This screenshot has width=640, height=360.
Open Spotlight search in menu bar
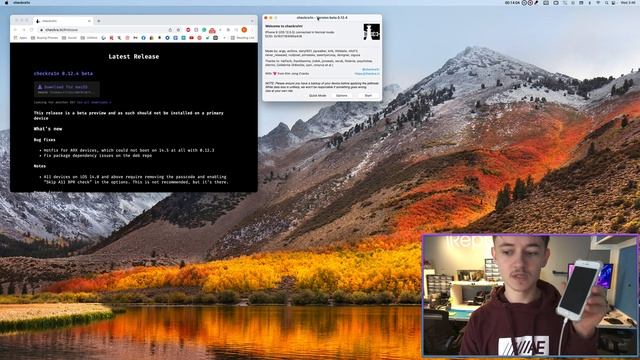607,2
